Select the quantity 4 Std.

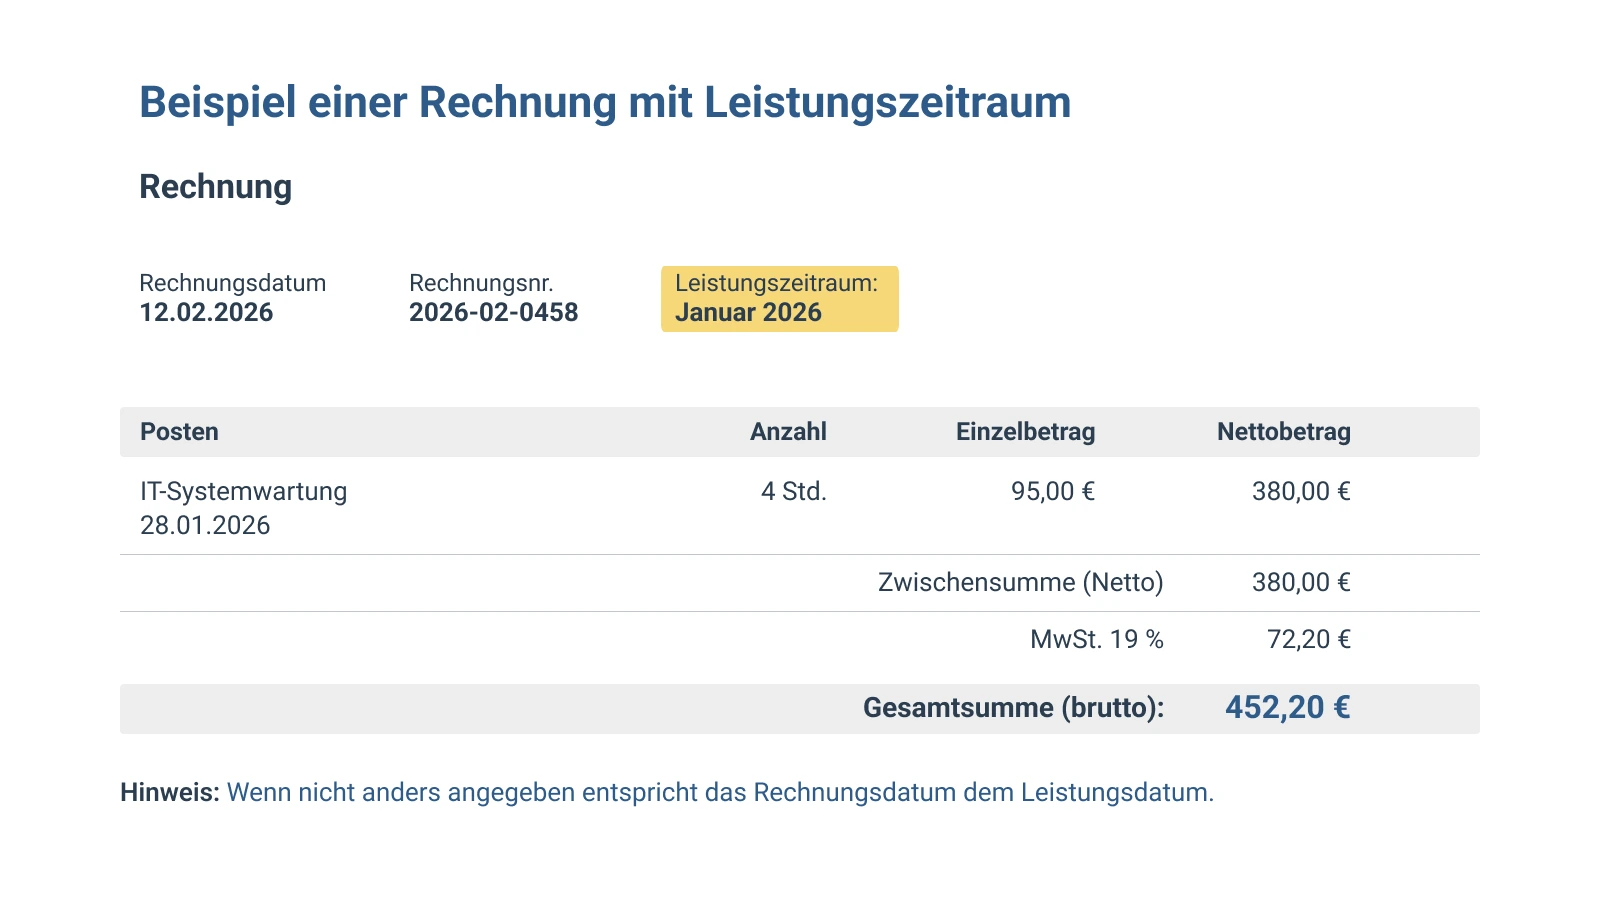794,491
